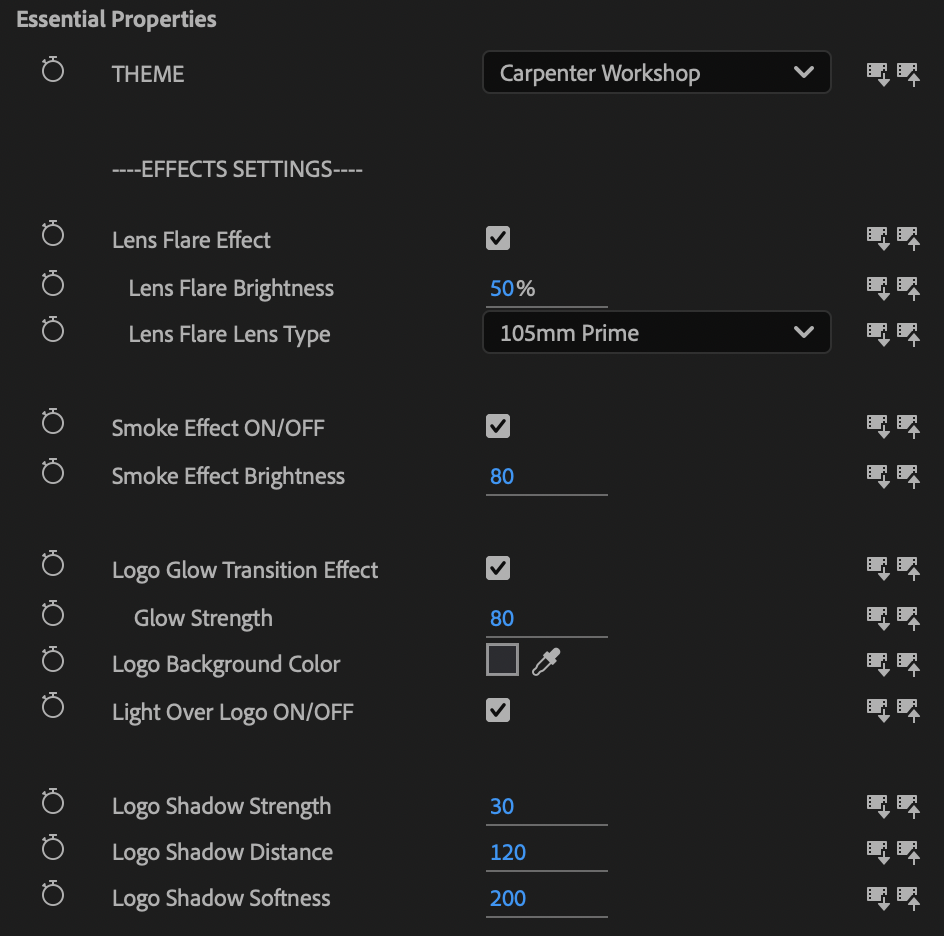This screenshot has width=944, height=936.
Task: Uncheck the Lens Flare Effect checkbox
Action: (x=498, y=238)
